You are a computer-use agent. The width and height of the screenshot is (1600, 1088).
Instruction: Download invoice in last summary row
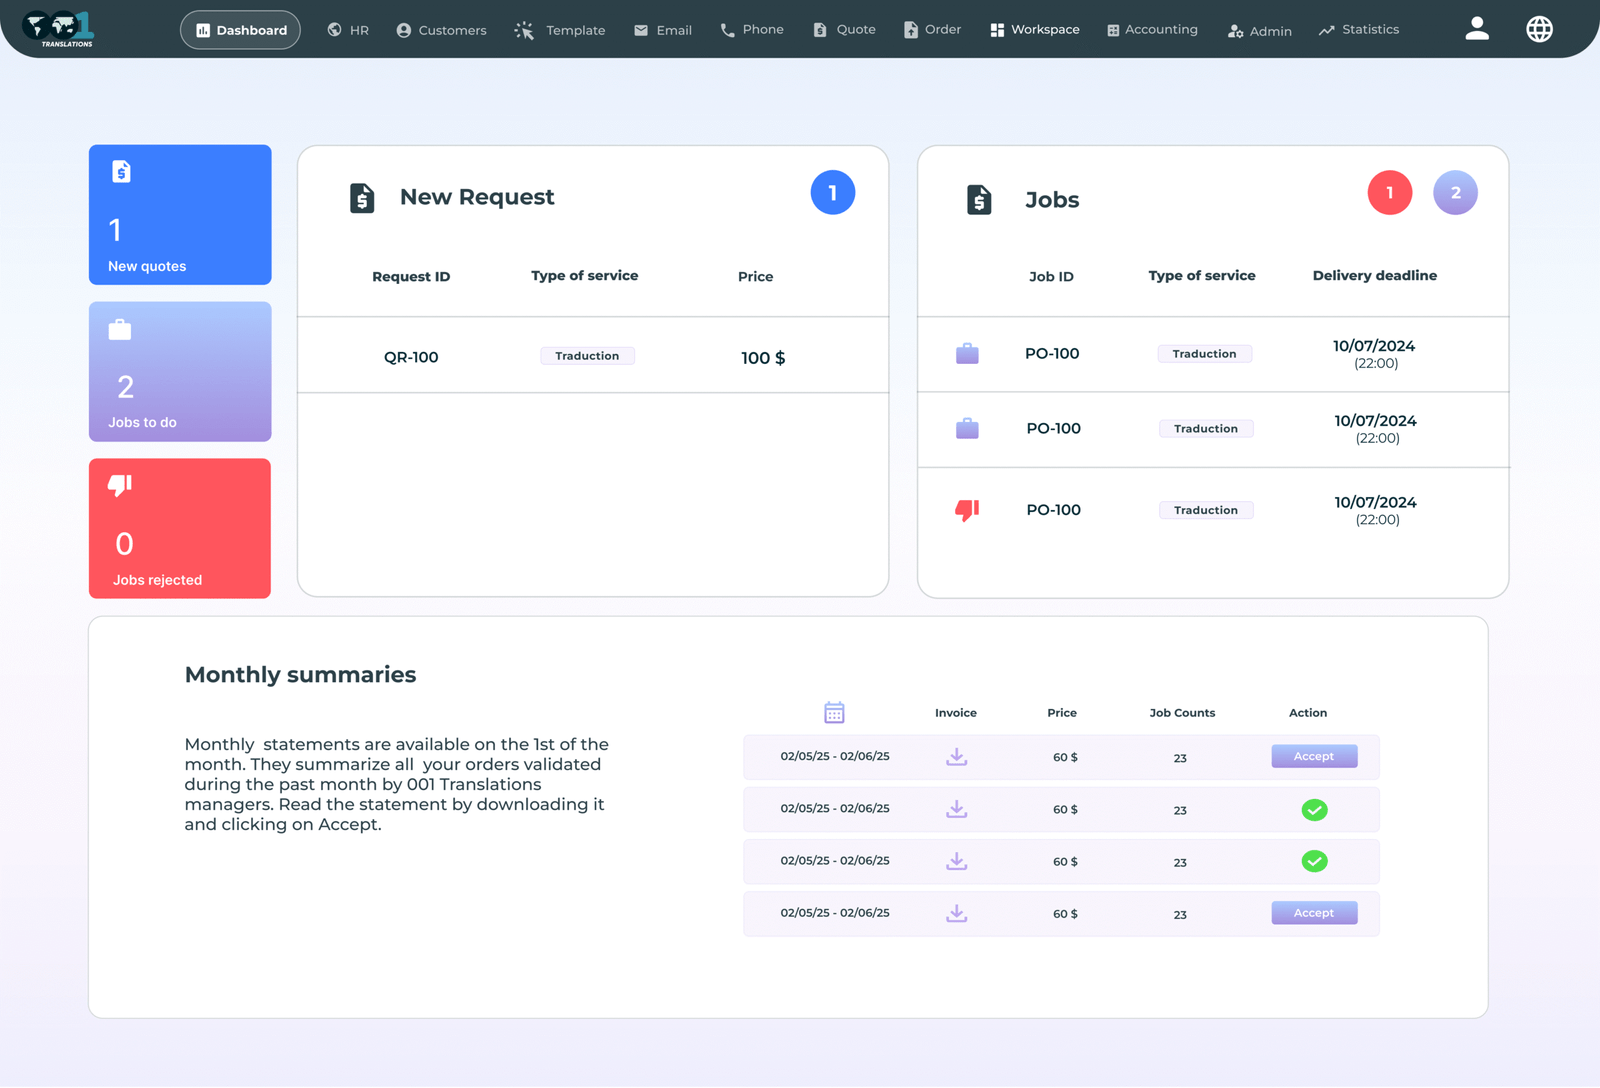956,913
